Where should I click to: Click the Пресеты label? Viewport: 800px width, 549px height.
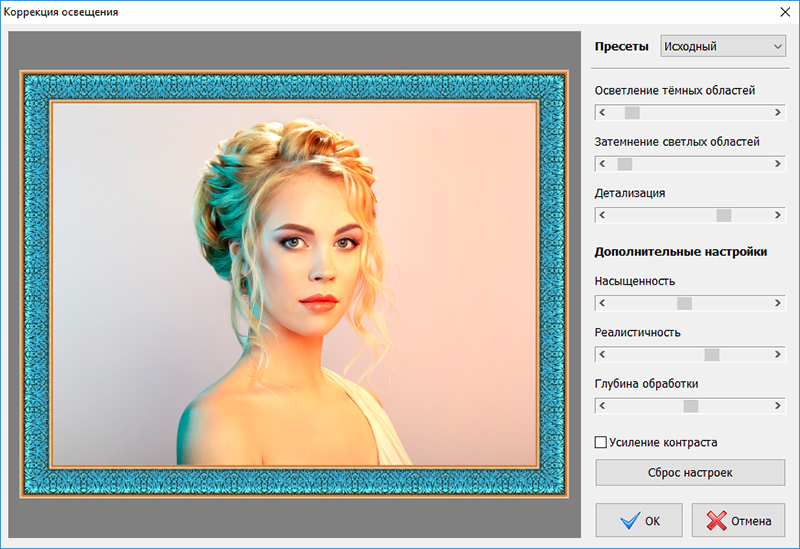coord(621,46)
